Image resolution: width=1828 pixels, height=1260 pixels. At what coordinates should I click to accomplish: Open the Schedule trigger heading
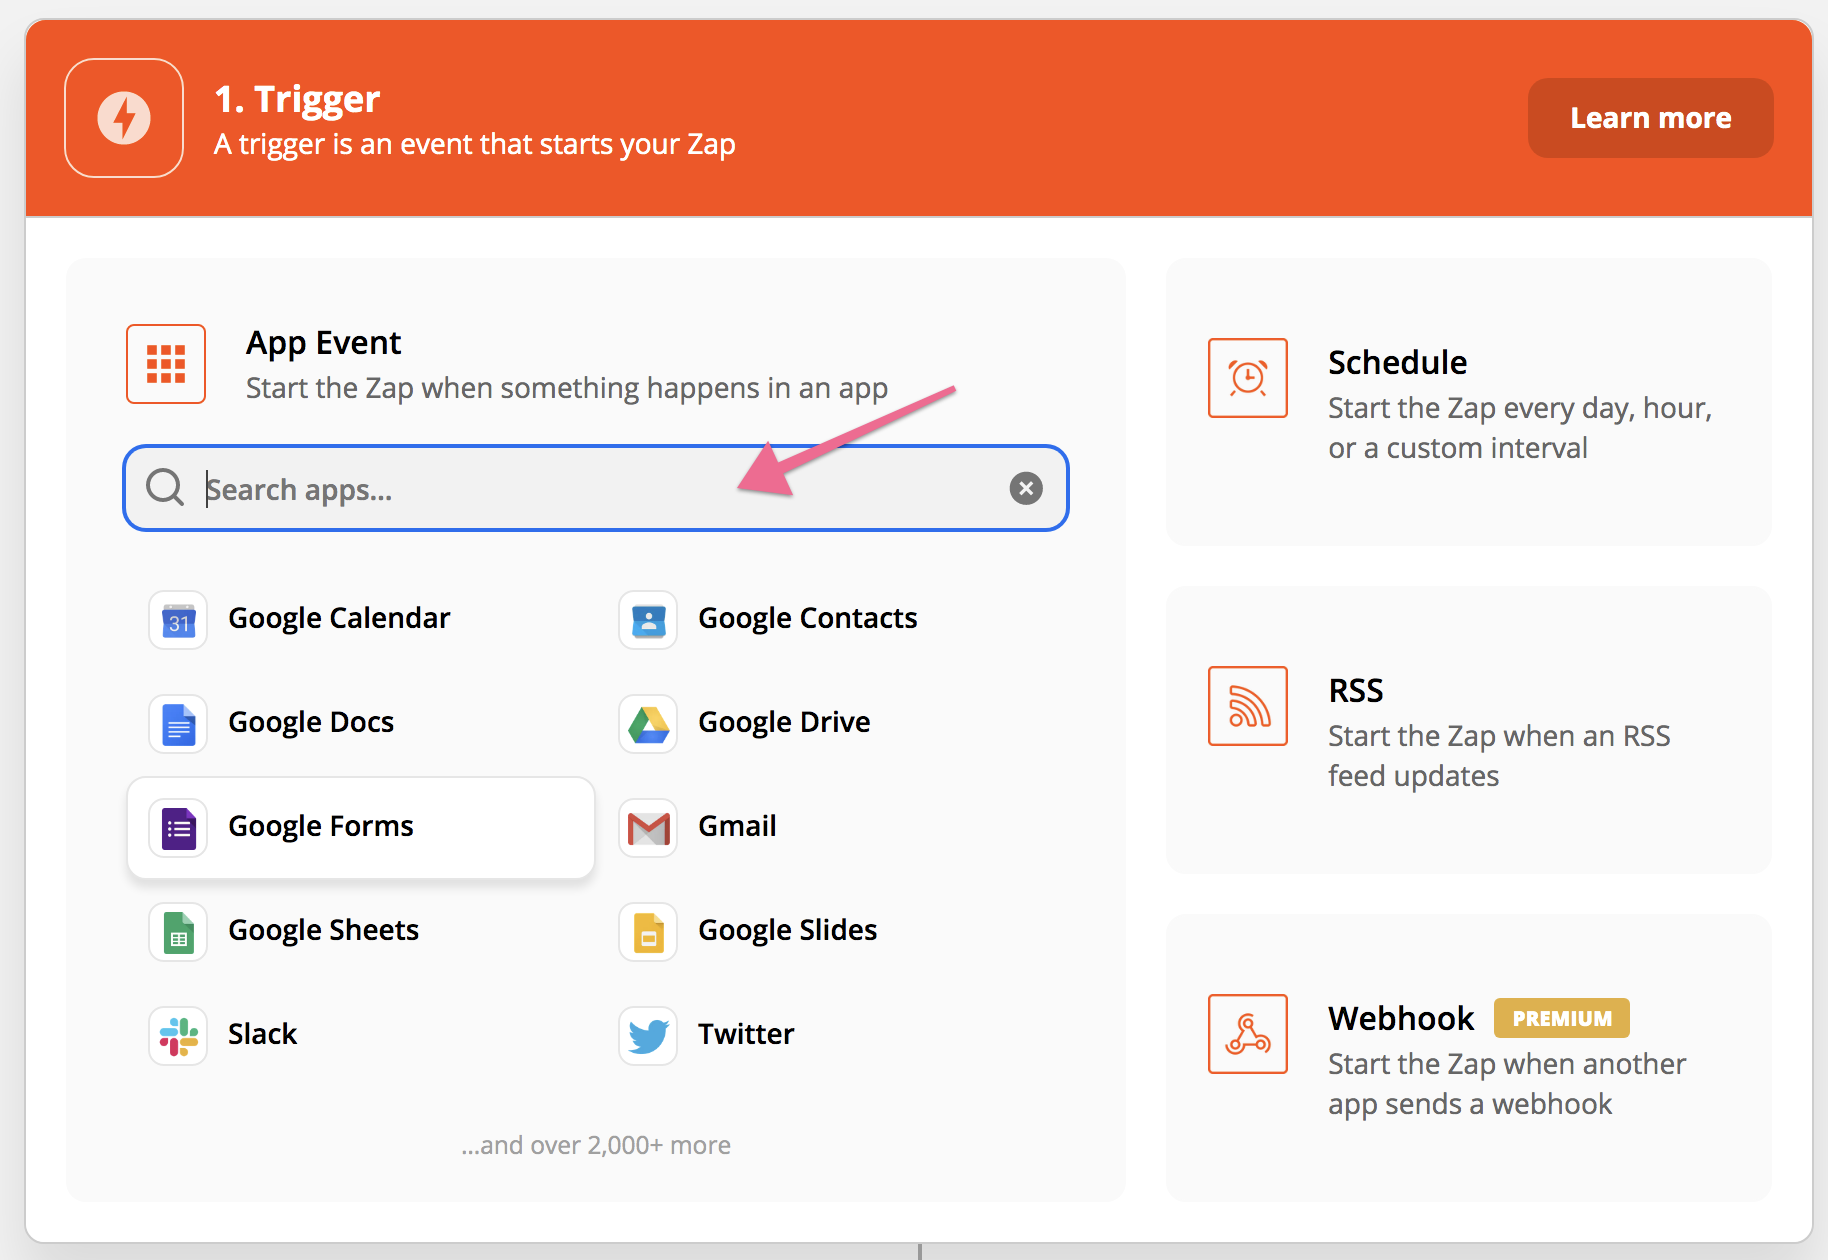coord(1397,362)
